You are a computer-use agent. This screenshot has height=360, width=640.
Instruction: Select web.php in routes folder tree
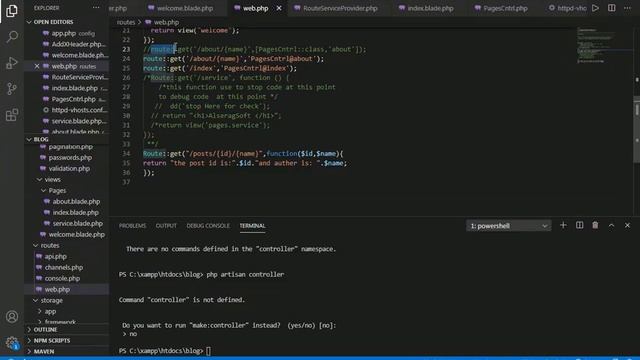point(67,289)
